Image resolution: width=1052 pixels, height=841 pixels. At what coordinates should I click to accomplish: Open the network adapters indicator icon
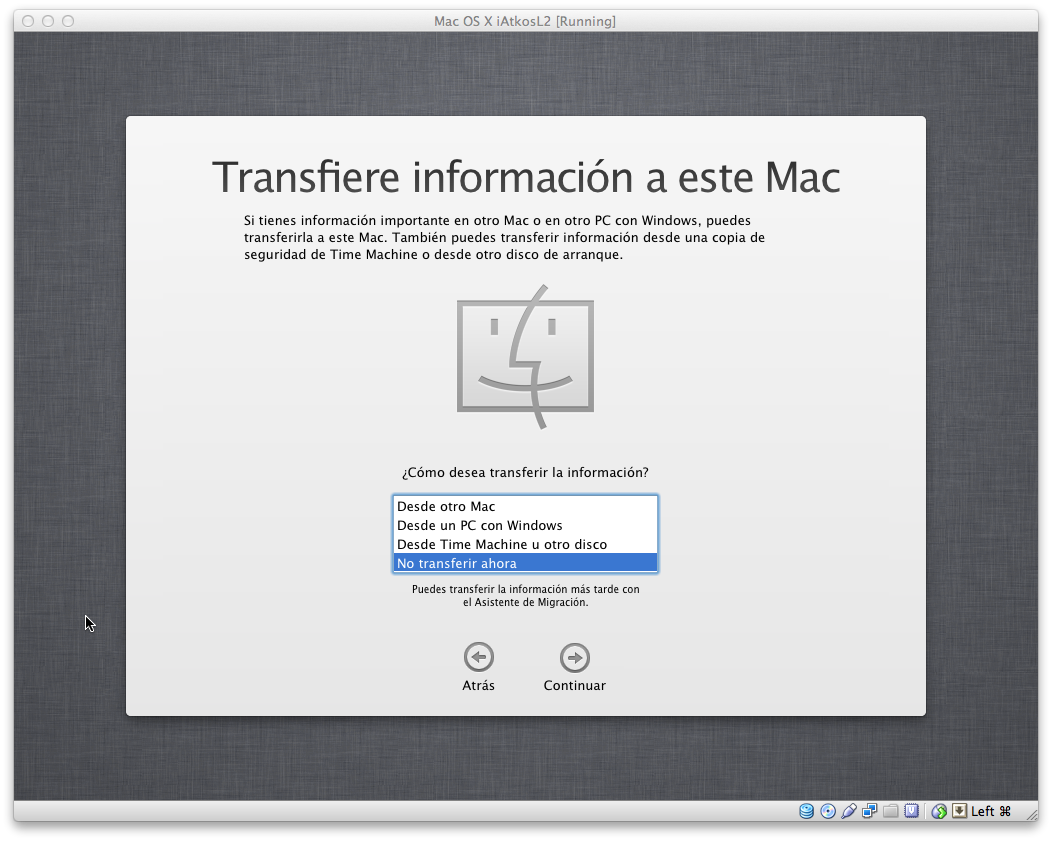click(870, 811)
